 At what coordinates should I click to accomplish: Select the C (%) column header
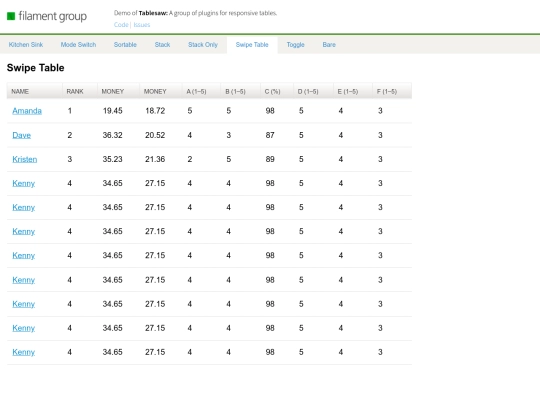pos(277,91)
